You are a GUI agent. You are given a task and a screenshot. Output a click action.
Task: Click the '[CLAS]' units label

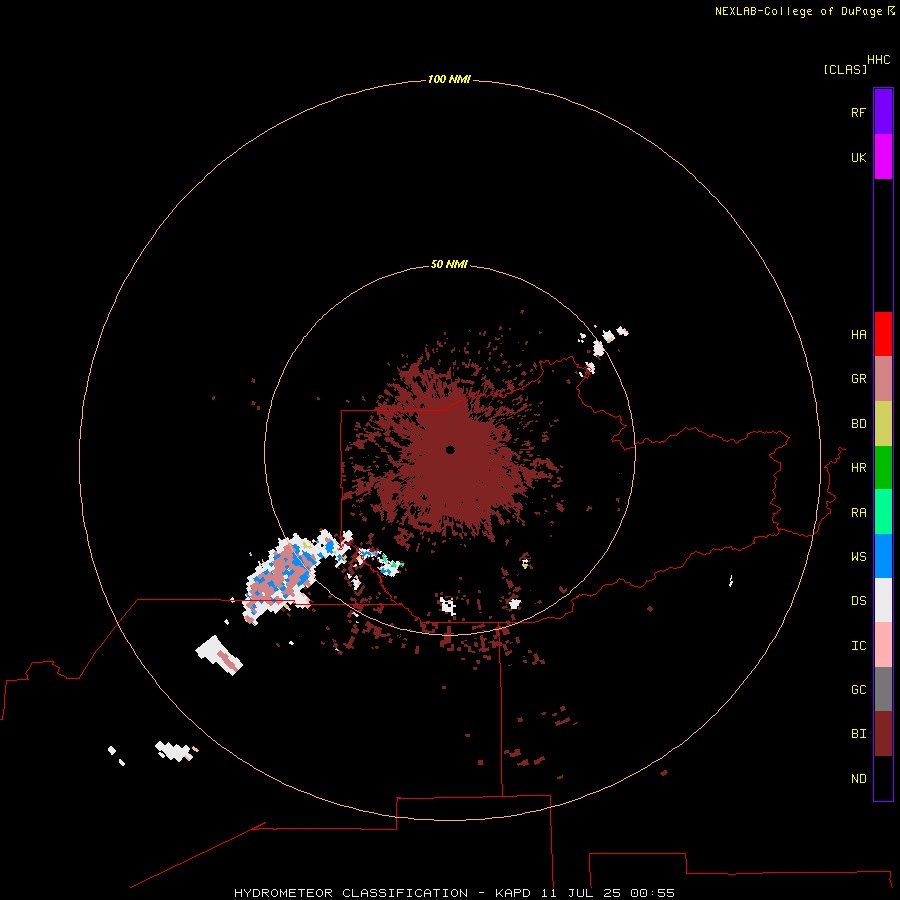tap(845, 69)
